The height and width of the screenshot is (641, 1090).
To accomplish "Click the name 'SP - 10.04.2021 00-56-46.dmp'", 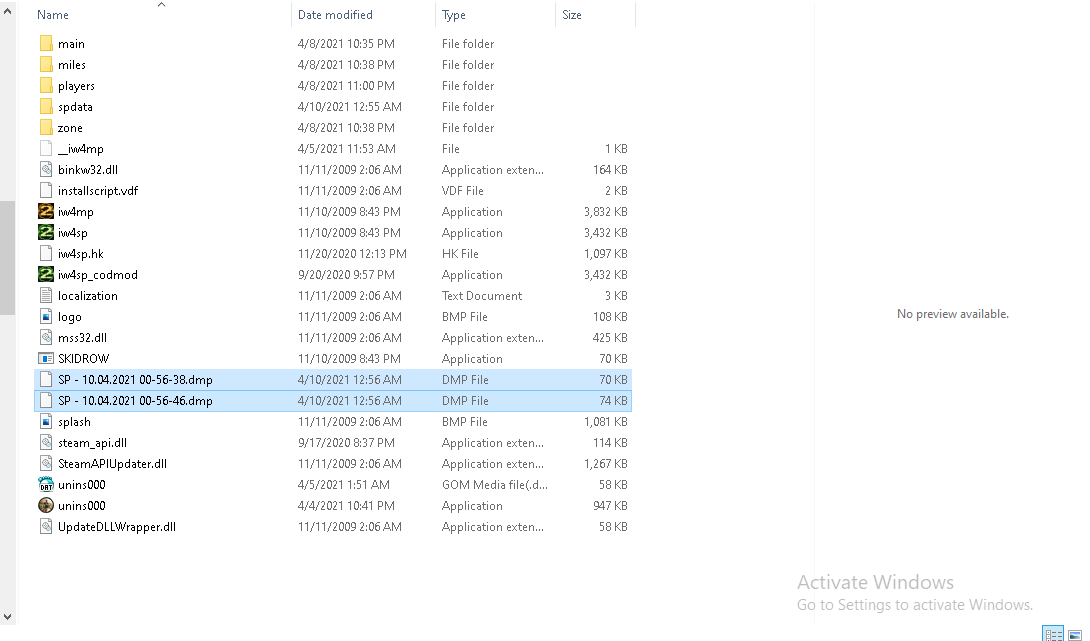I will pyautogui.click(x=136, y=400).
